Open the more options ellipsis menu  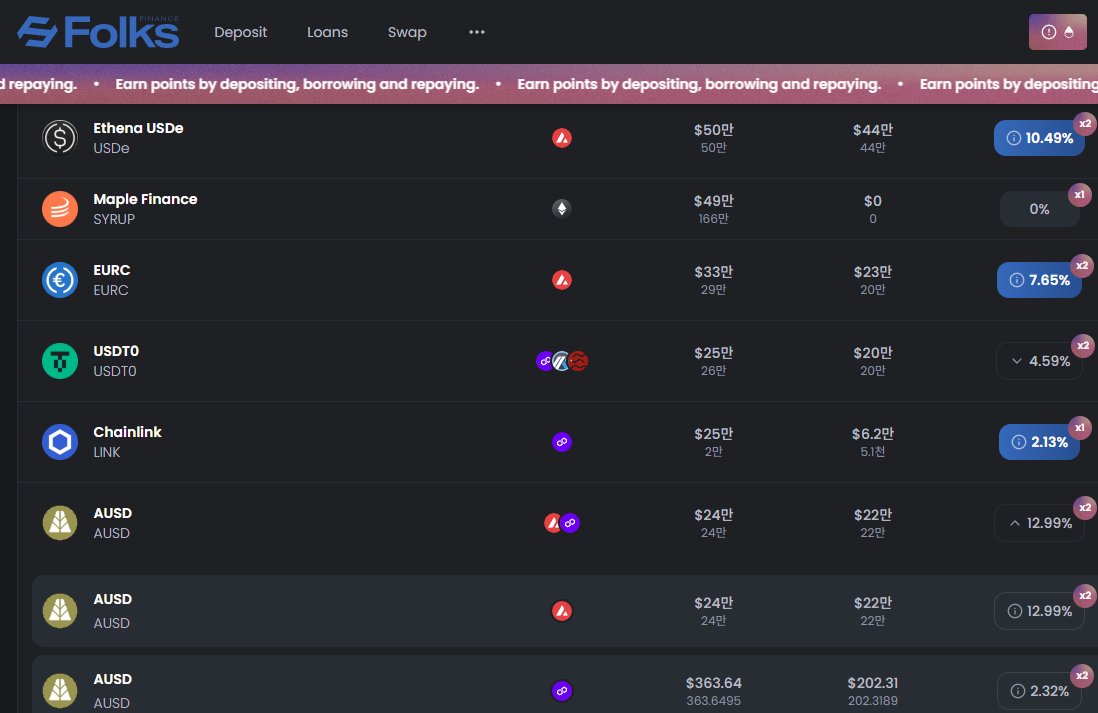coord(477,32)
